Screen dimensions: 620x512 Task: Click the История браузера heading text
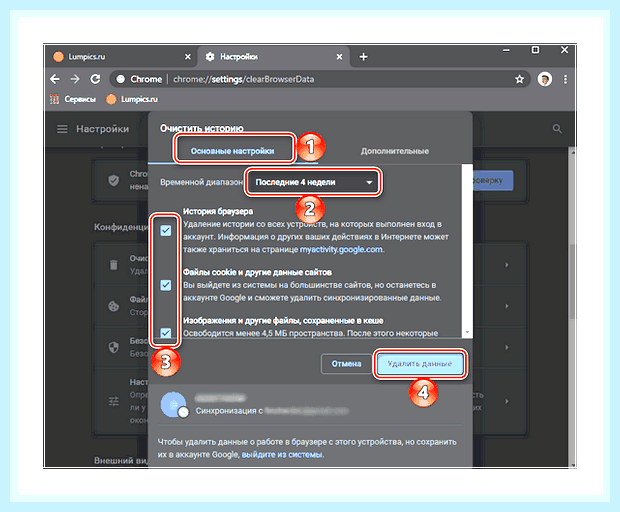[218, 212]
